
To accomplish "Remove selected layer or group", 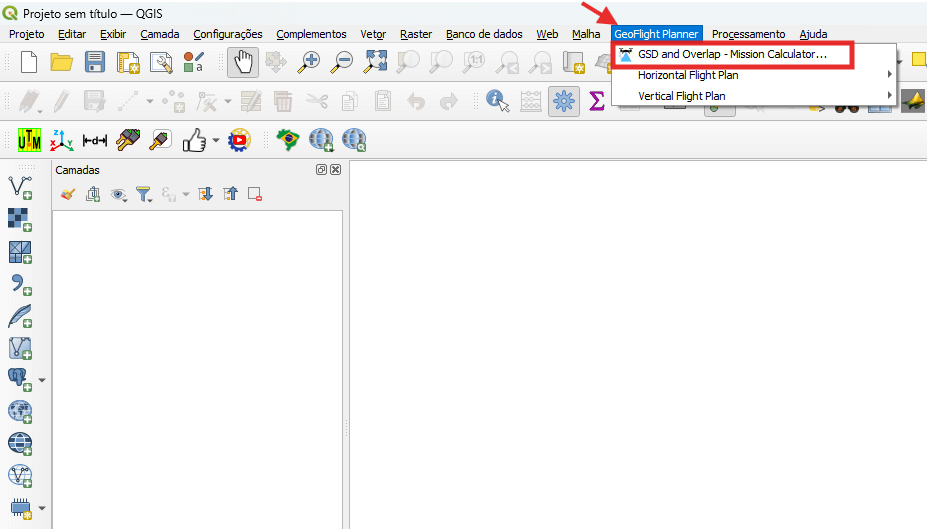I will (255, 194).
